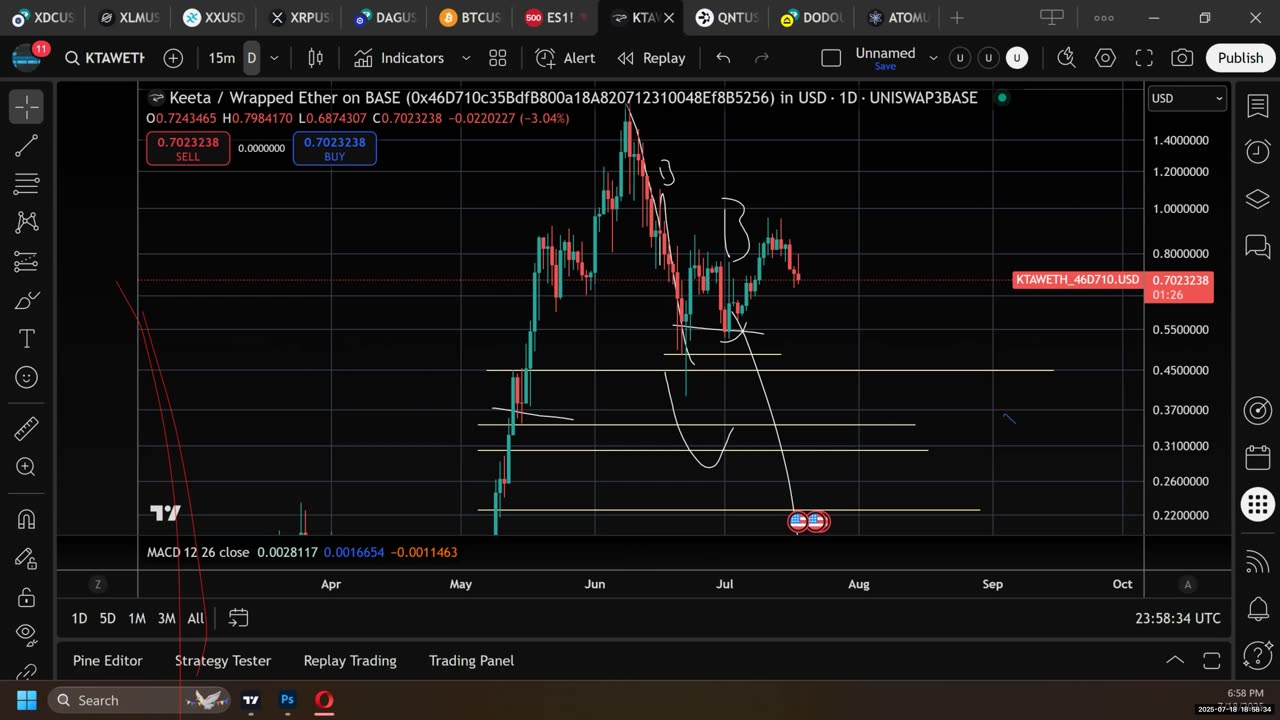The width and height of the screenshot is (1280, 720).
Task: Select the 15m timeframe
Action: pos(222,58)
